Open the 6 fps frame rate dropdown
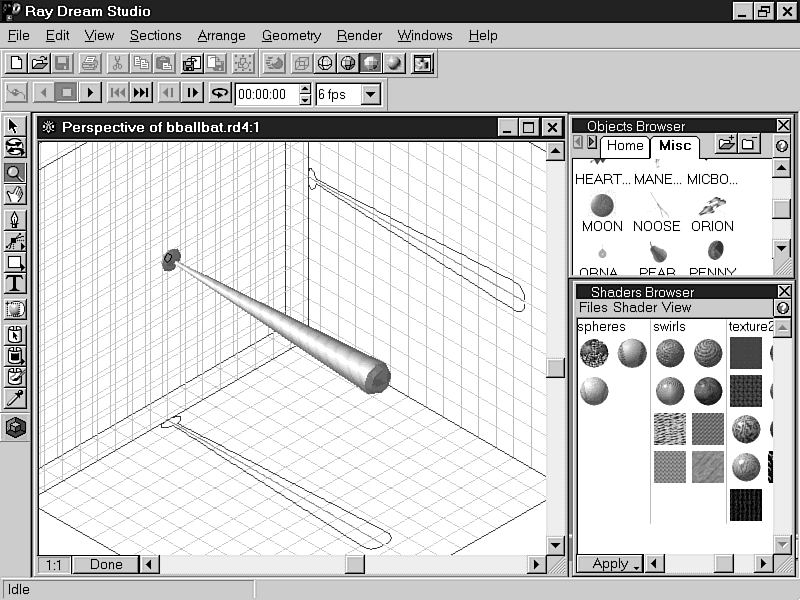Screen dimensions: 800x600 pyautogui.click(x=370, y=95)
